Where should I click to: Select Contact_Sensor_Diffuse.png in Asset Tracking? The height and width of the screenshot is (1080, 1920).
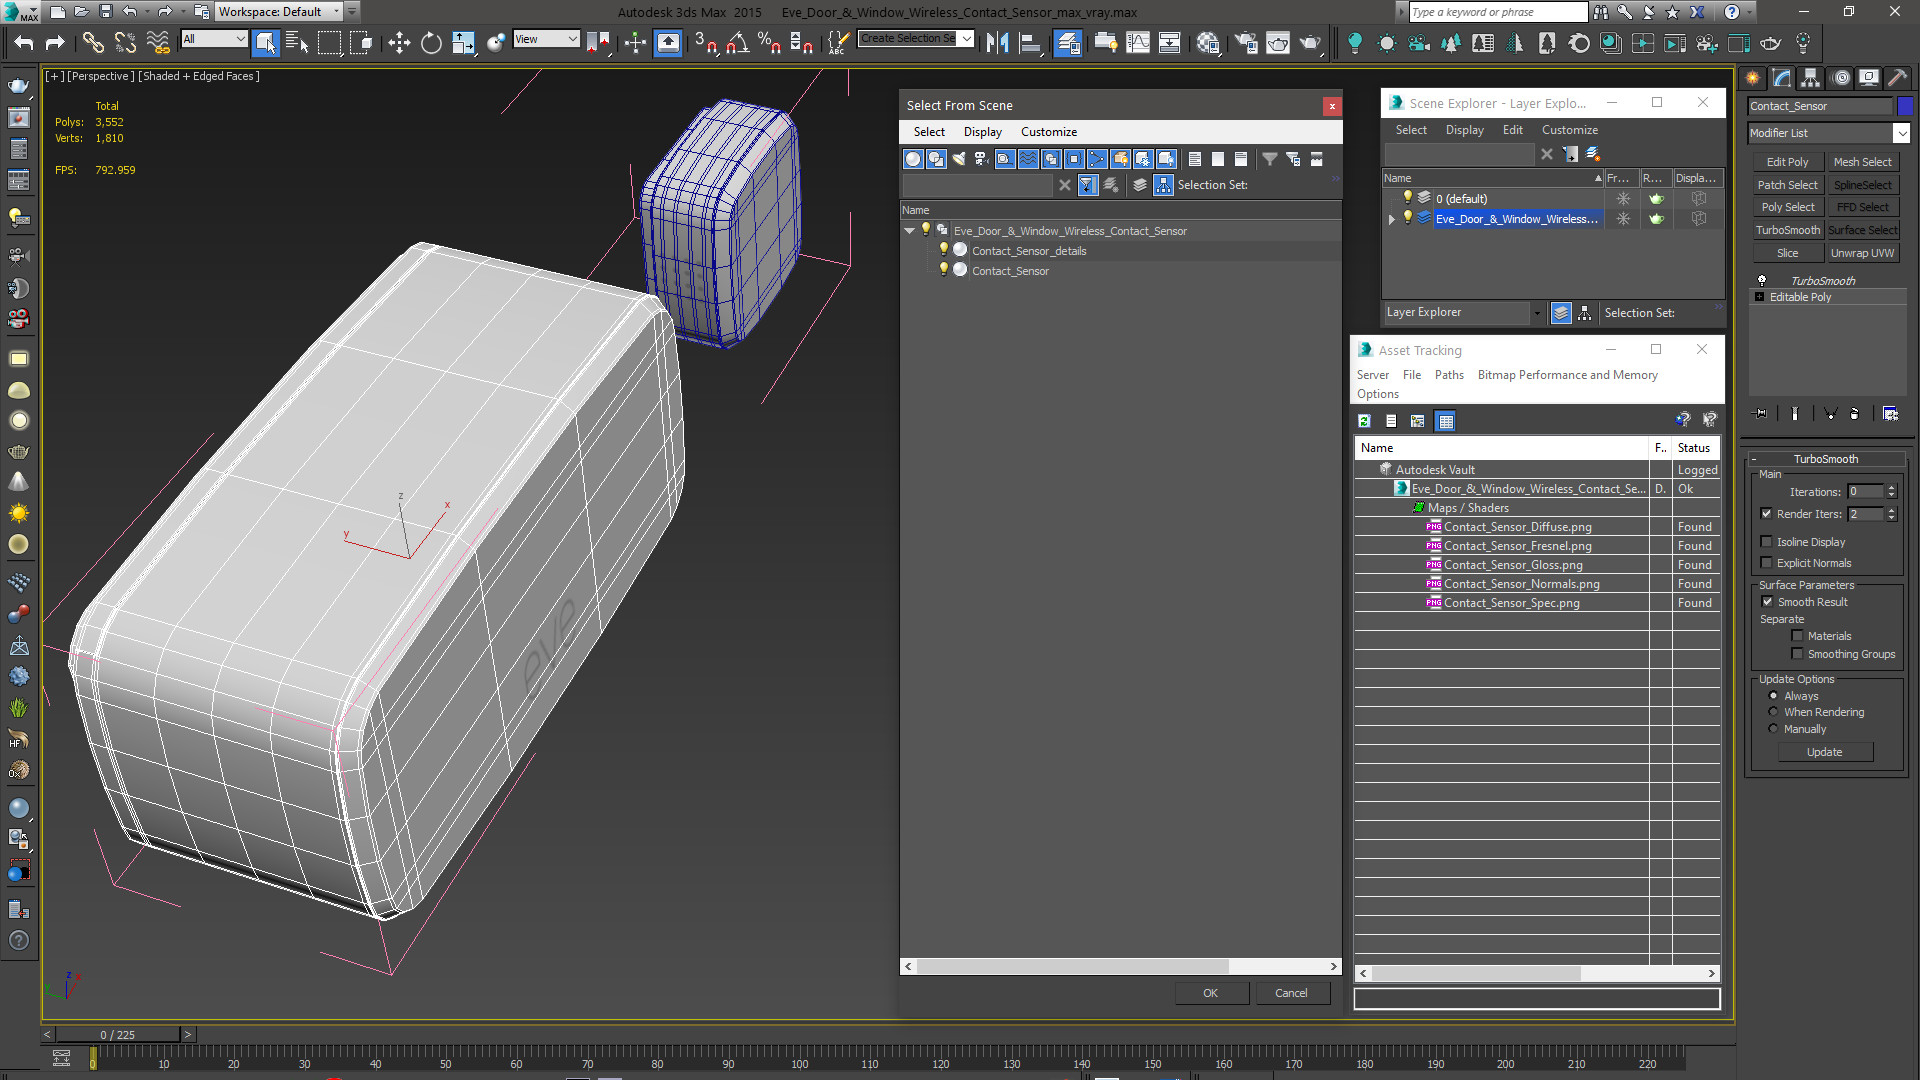(1517, 527)
